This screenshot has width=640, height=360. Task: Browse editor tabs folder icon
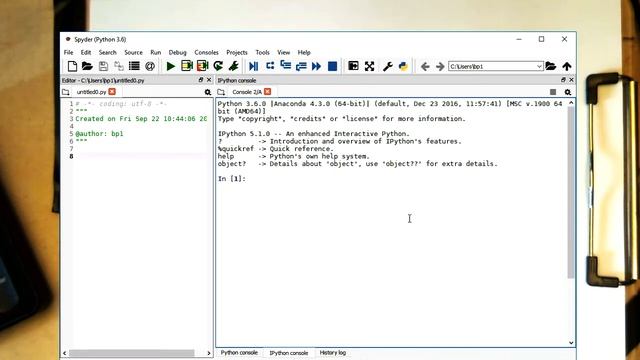65,92
